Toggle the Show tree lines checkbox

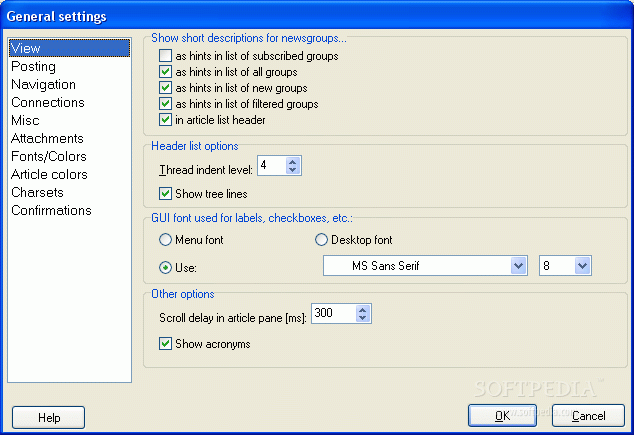tap(165, 193)
